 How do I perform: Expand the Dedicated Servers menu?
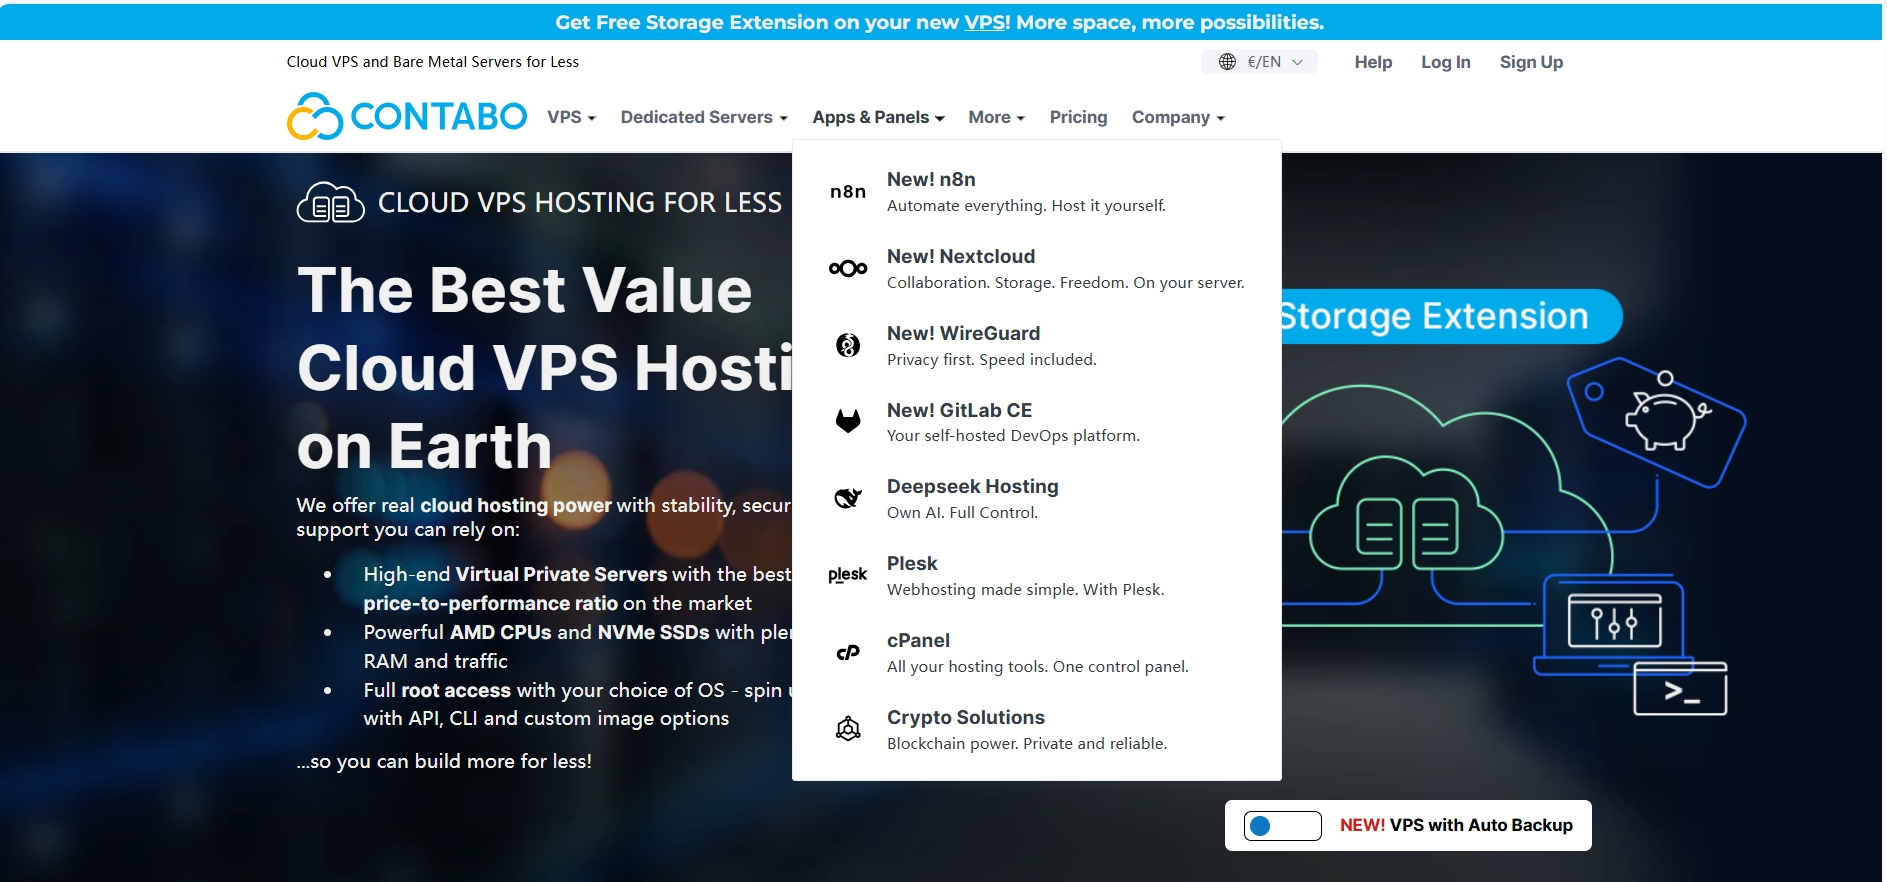point(703,117)
